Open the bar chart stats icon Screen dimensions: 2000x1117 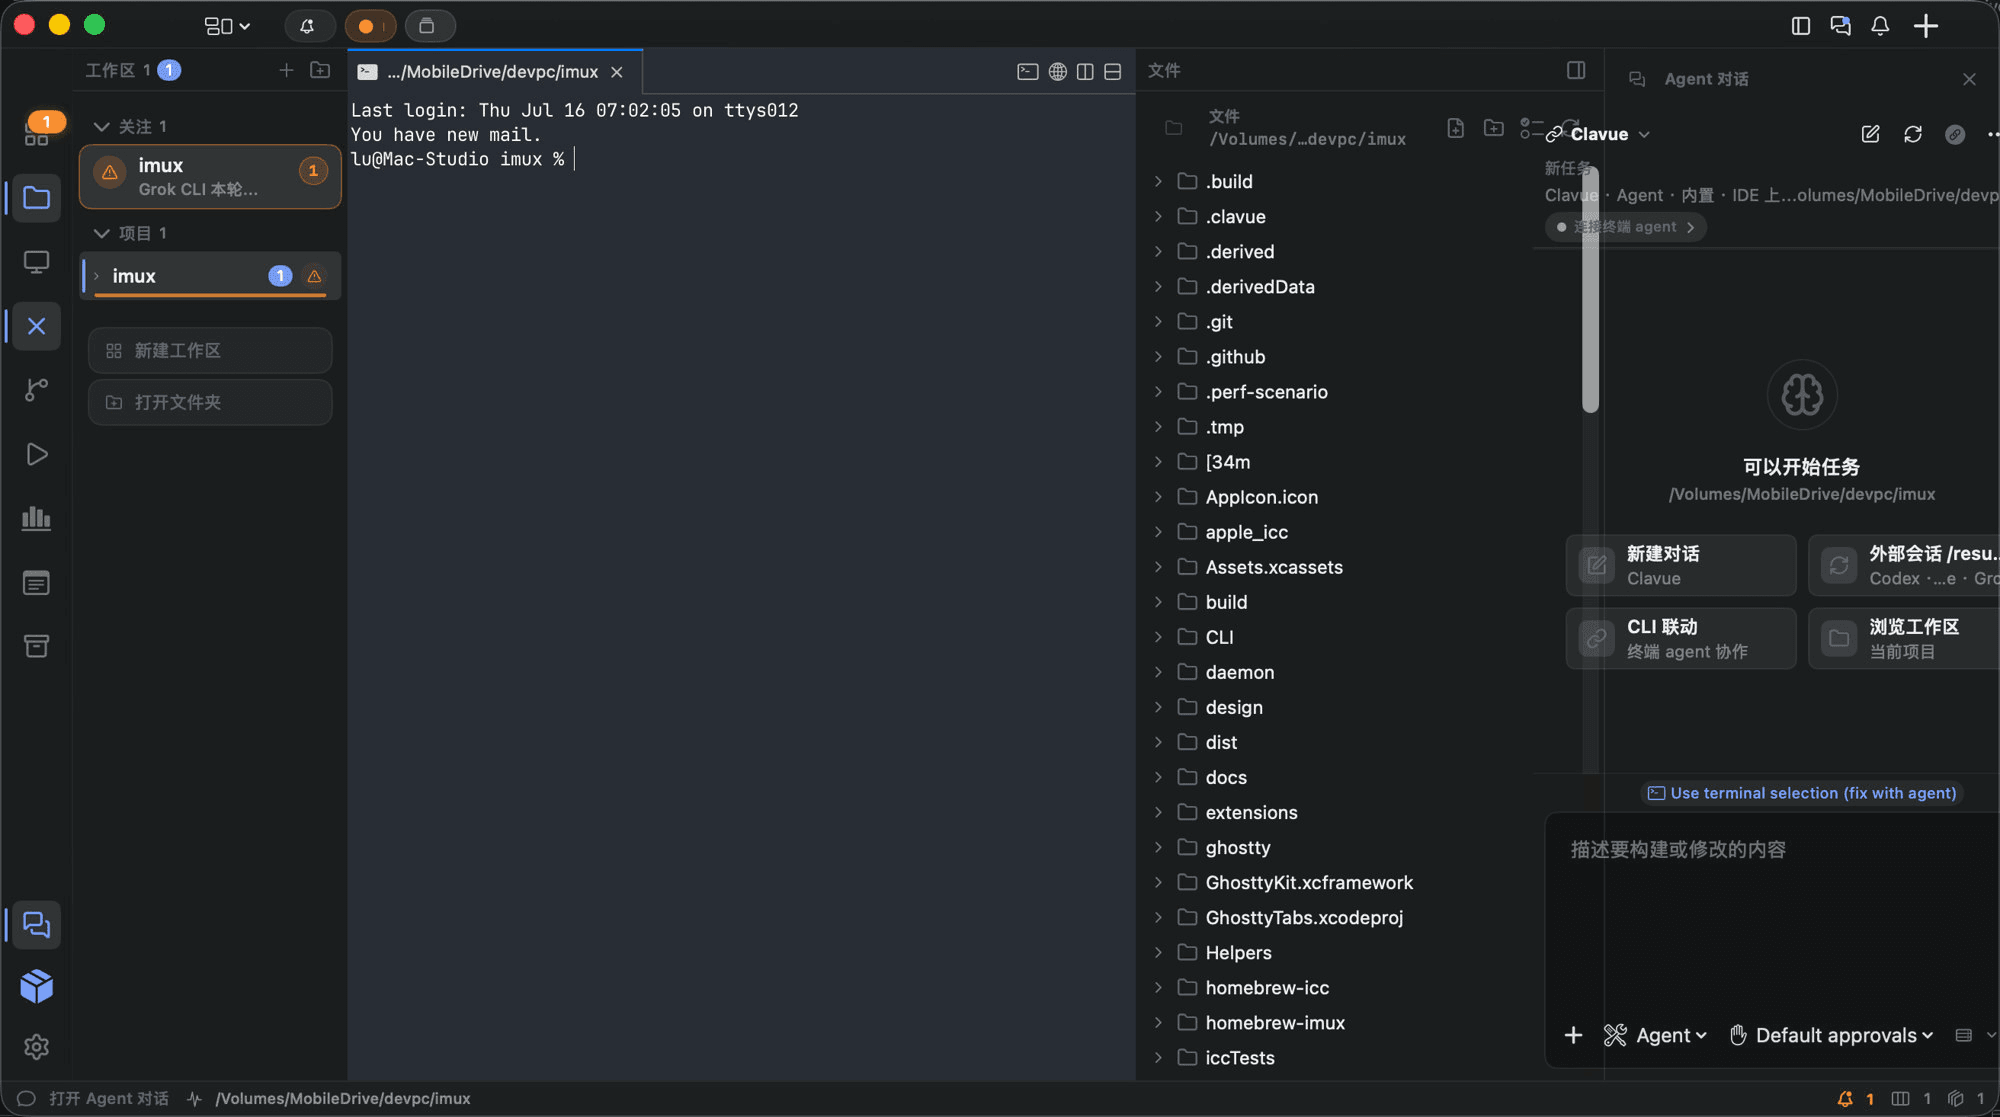37,518
